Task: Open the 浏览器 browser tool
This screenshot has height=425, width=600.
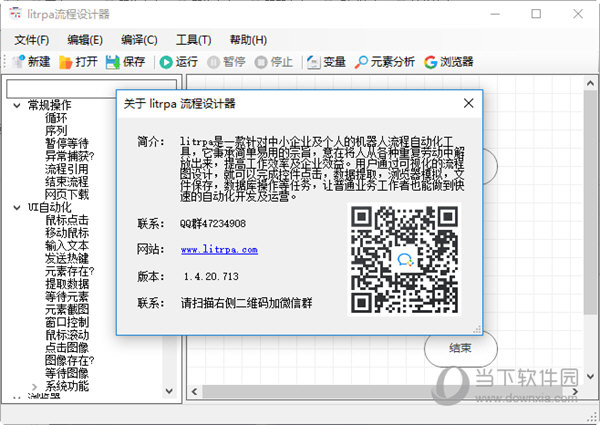Action: click(x=448, y=62)
